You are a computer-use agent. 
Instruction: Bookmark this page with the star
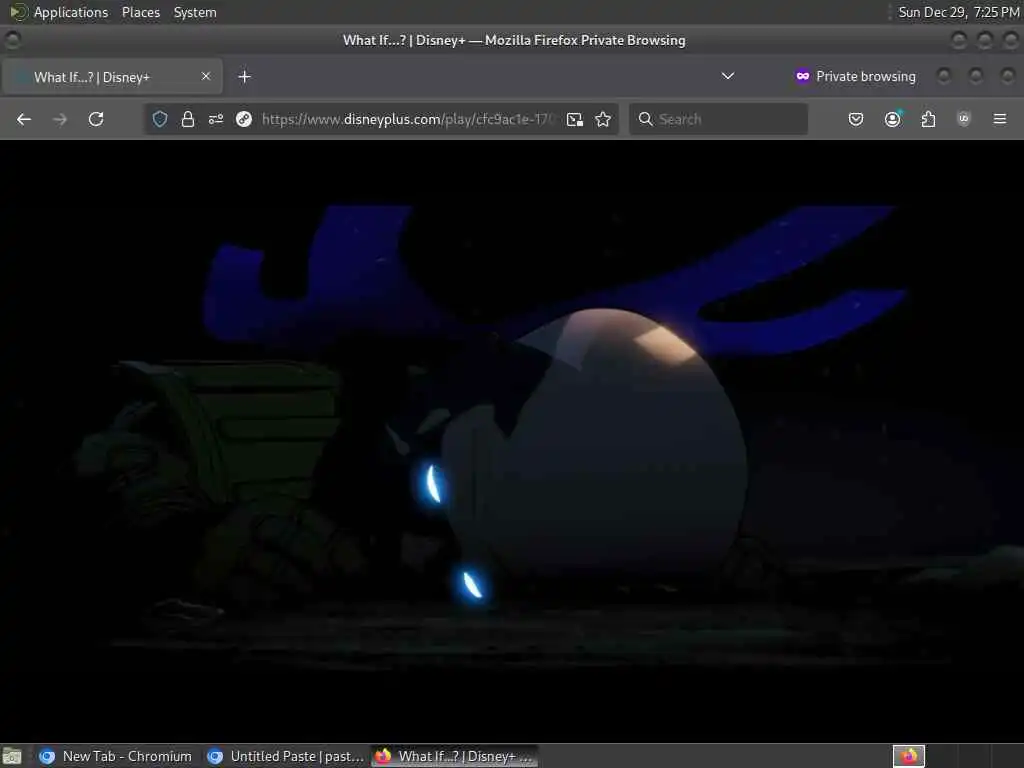click(603, 119)
